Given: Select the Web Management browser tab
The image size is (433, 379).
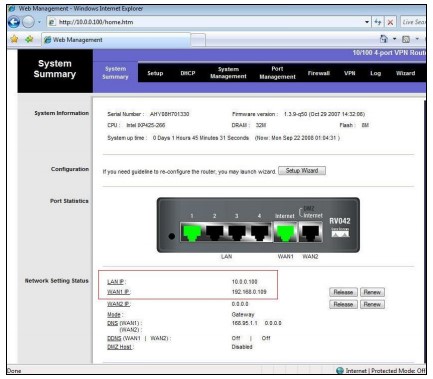Looking at the screenshot, I should [x=116, y=40].
